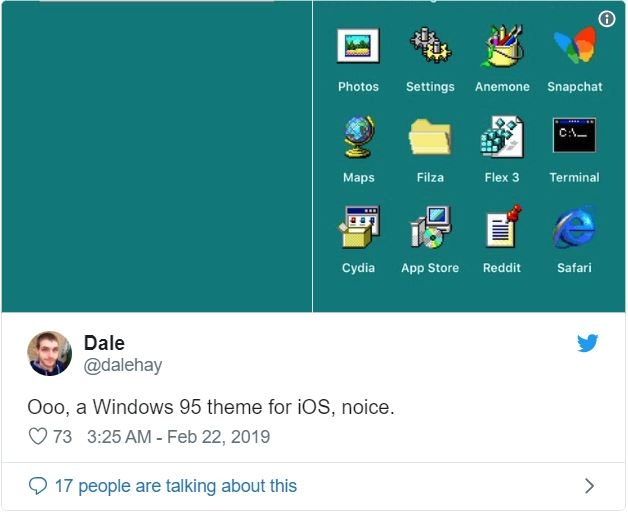
Task: Open '17 people are talking about this'
Action: coord(176,486)
